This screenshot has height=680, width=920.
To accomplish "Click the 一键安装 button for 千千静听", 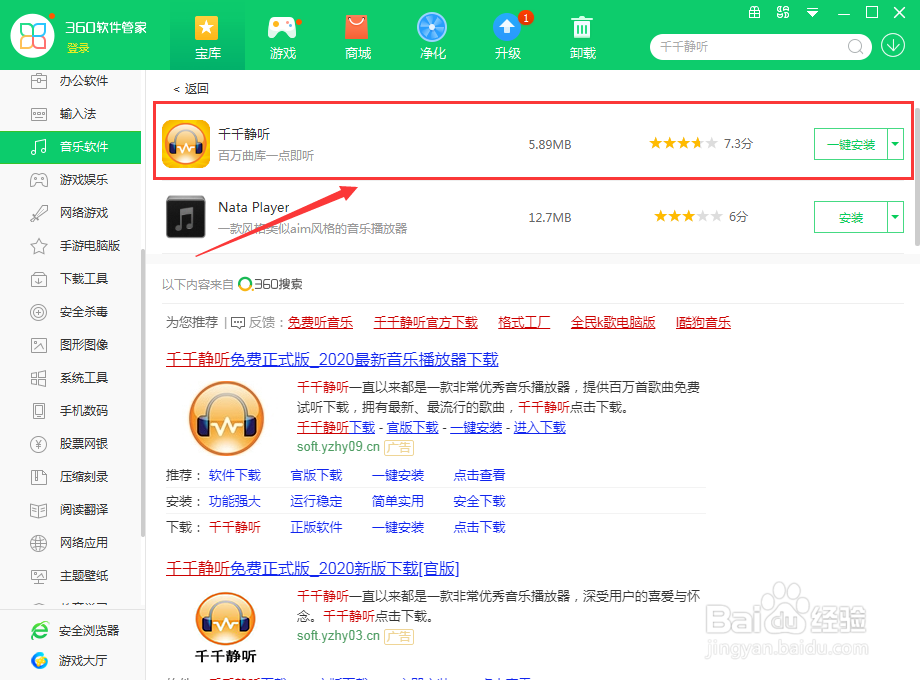I will pos(851,144).
